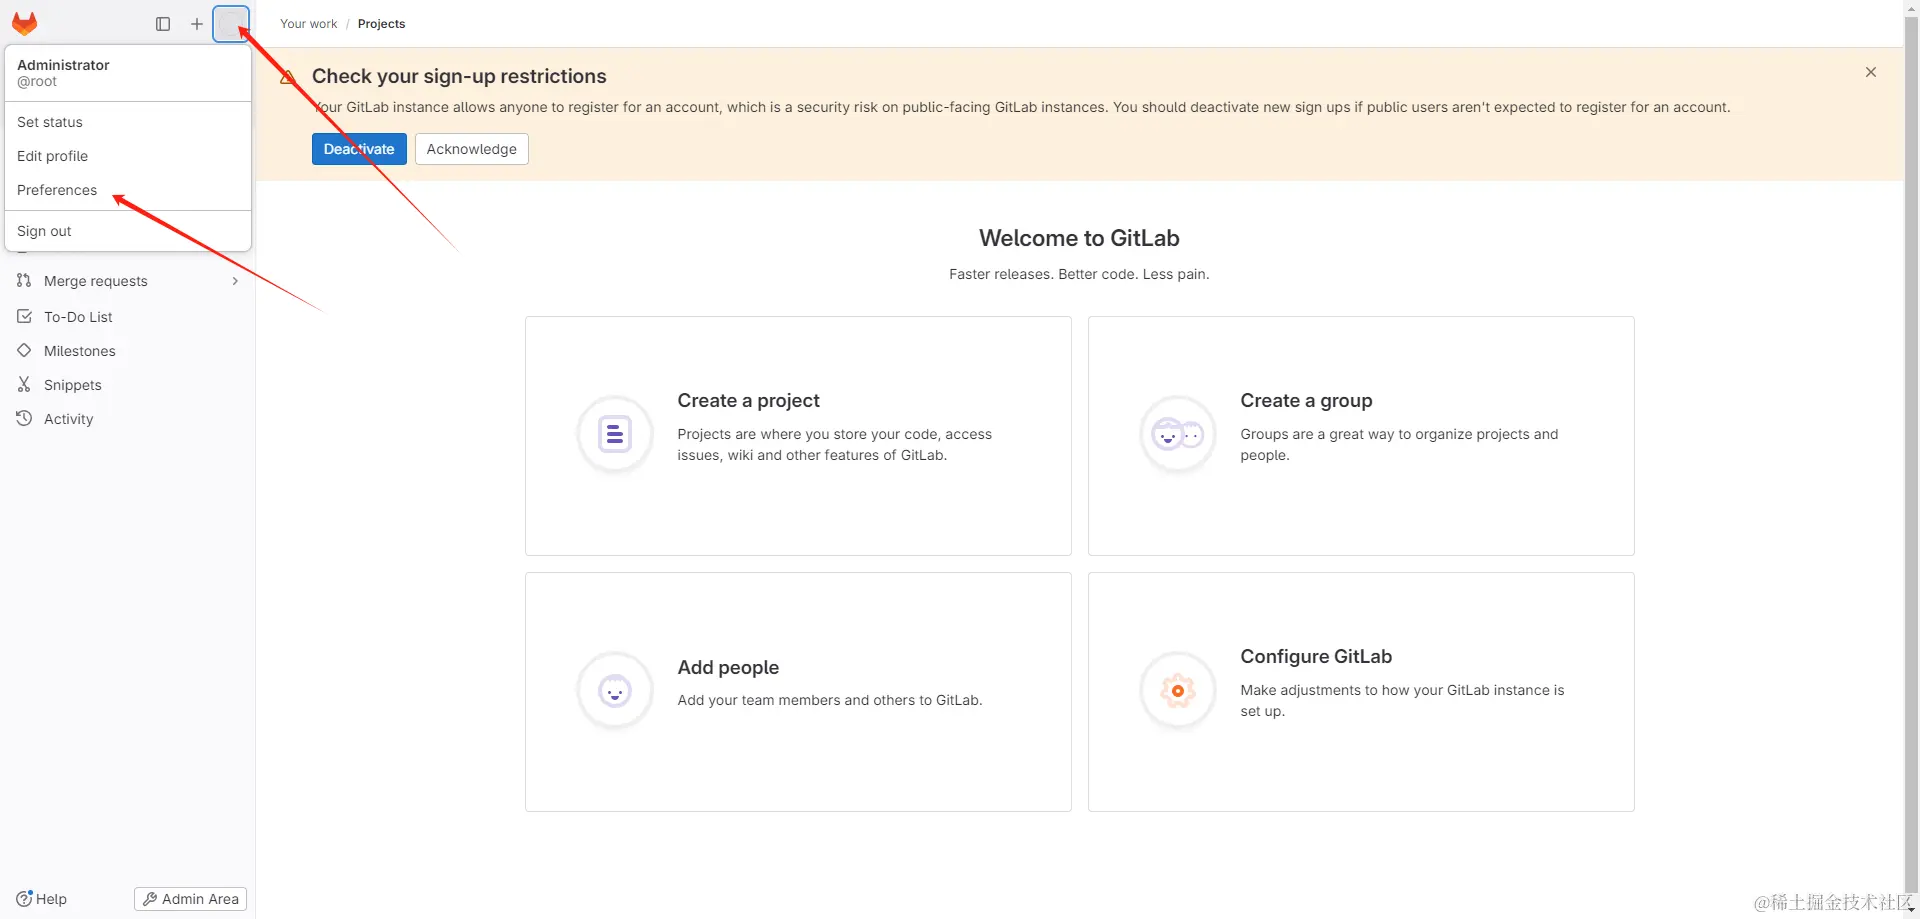The width and height of the screenshot is (1920, 919).
Task: Click the Acknowledge button
Action: (472, 149)
